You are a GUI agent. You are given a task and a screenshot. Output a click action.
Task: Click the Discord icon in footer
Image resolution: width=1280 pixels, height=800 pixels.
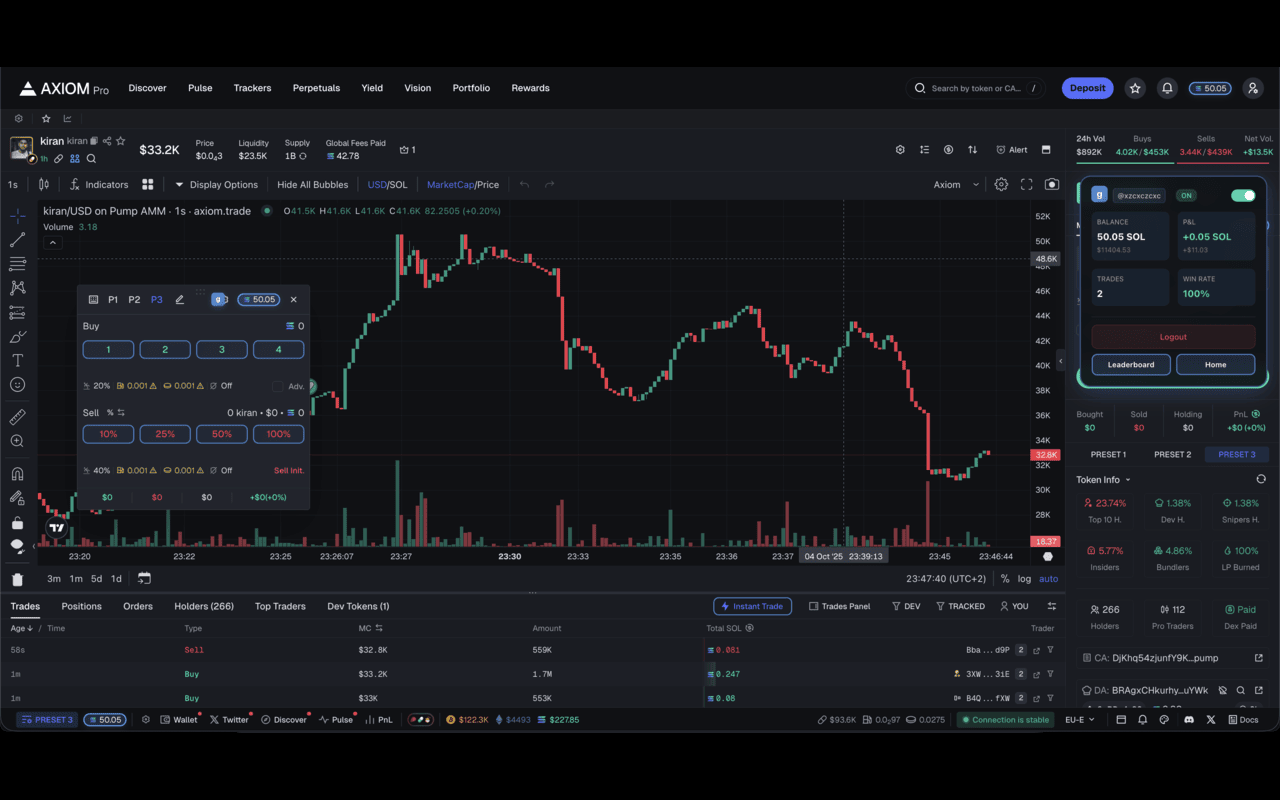click(x=1189, y=720)
